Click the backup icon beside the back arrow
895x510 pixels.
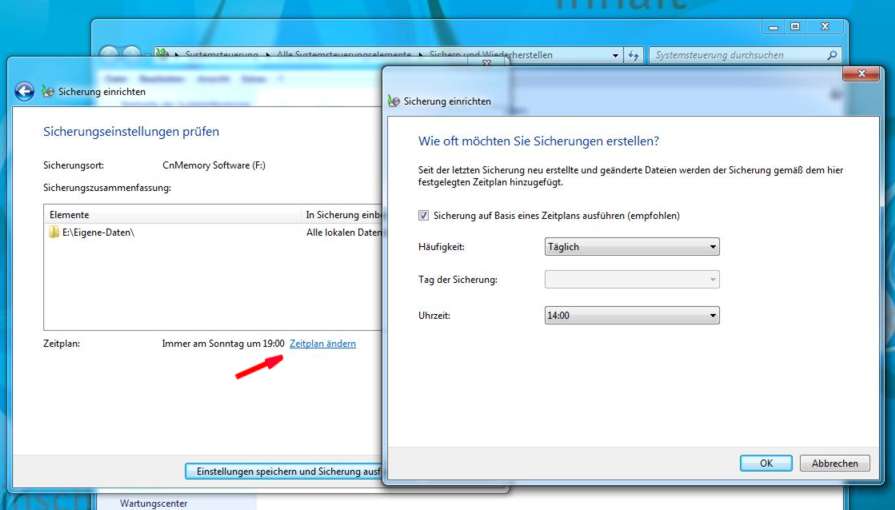click(48, 91)
